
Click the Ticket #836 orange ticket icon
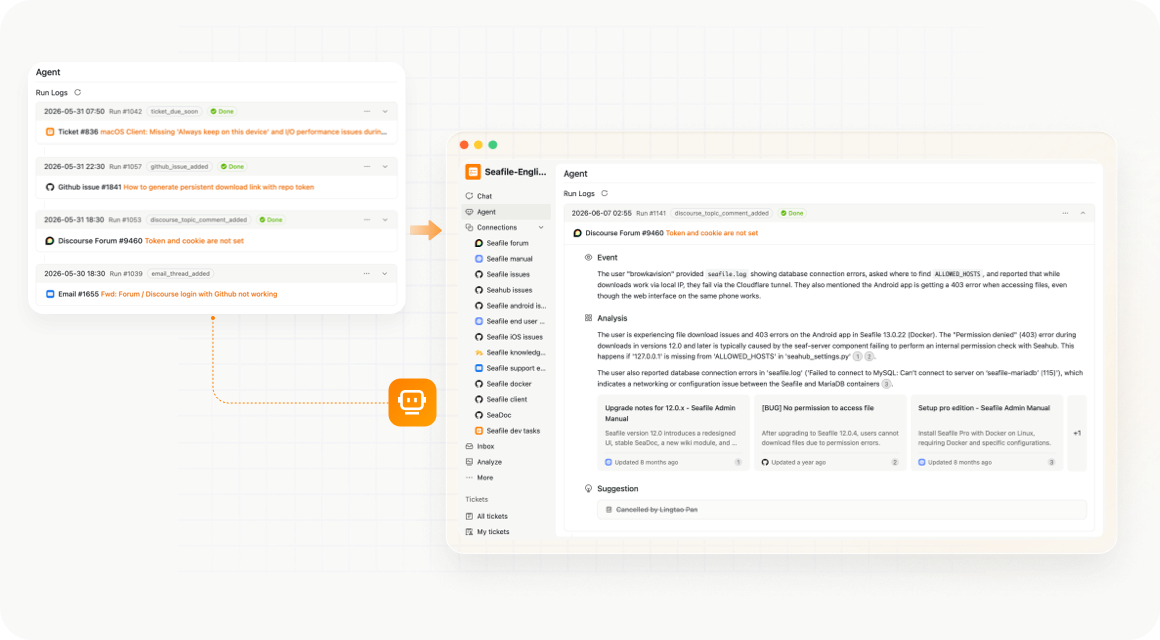click(50, 132)
